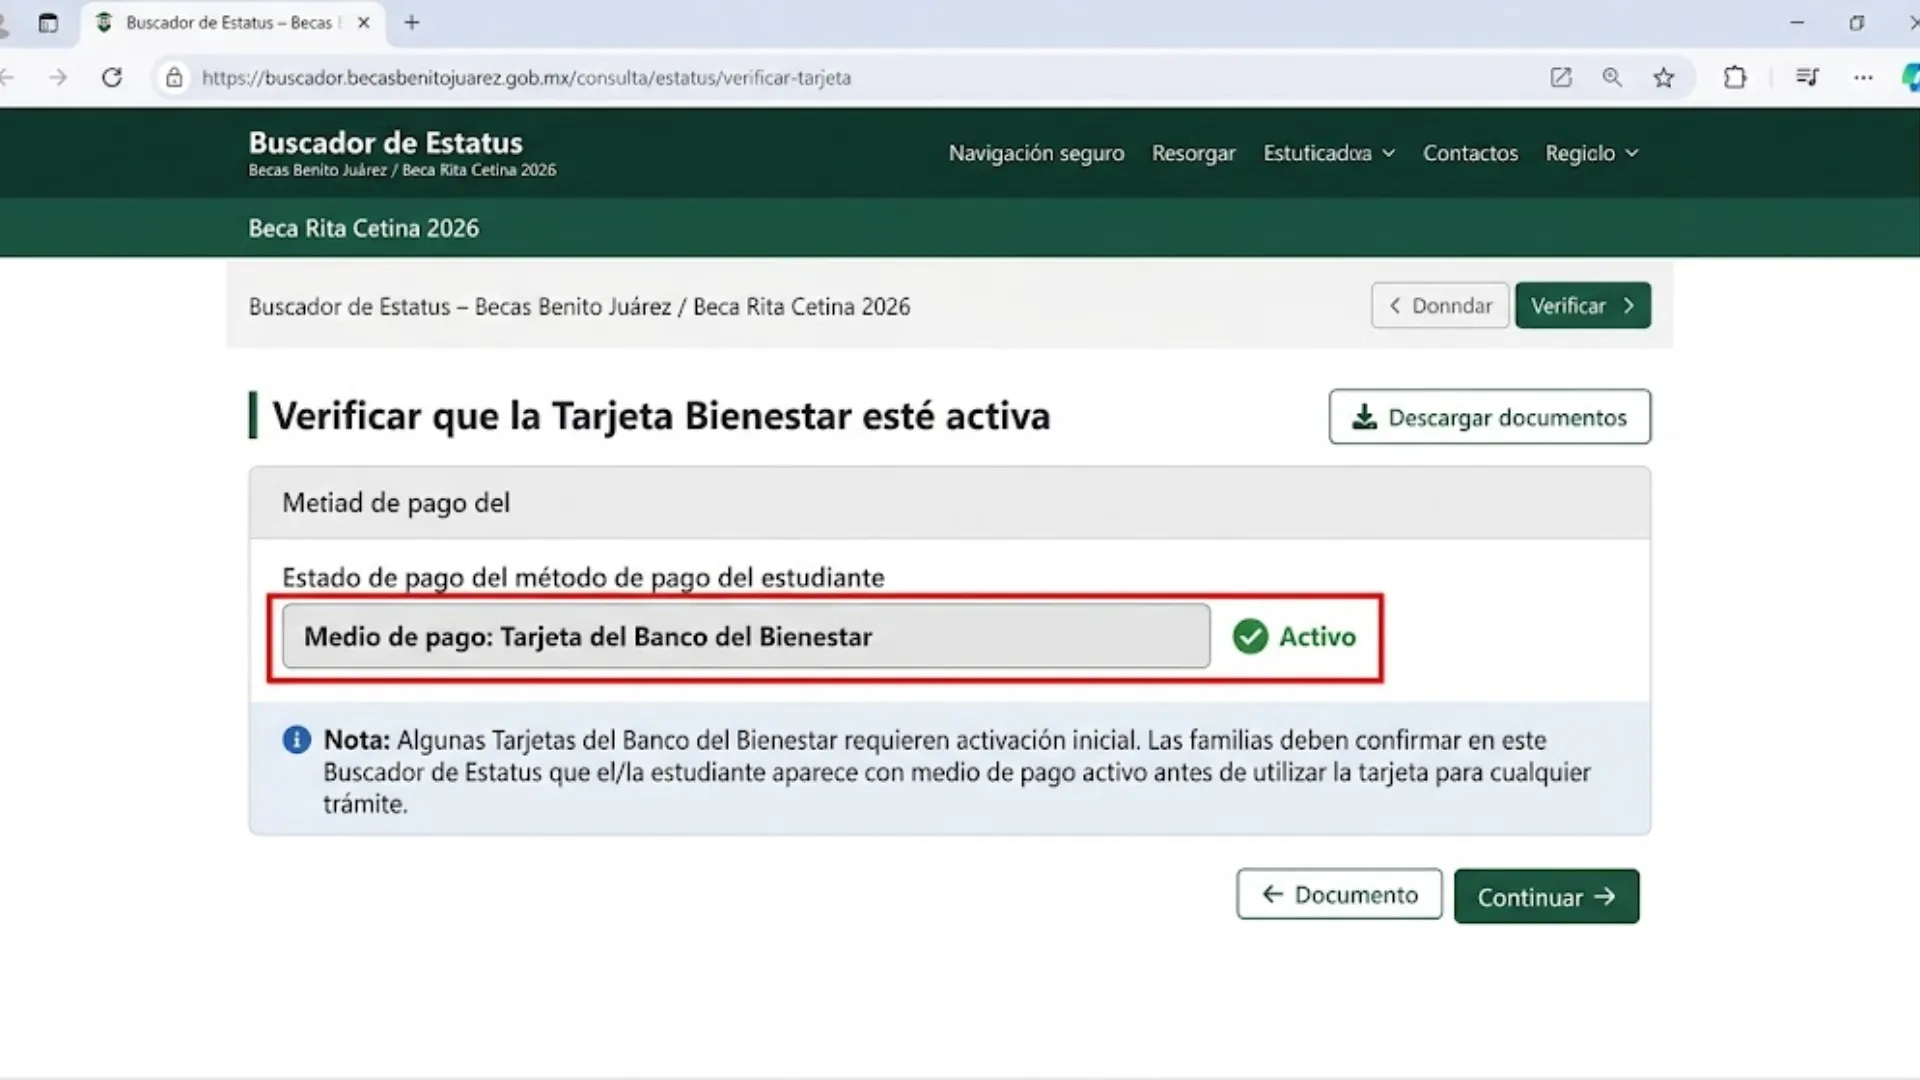Click the green Activo check icon
The image size is (1920, 1080).
pos(1250,636)
